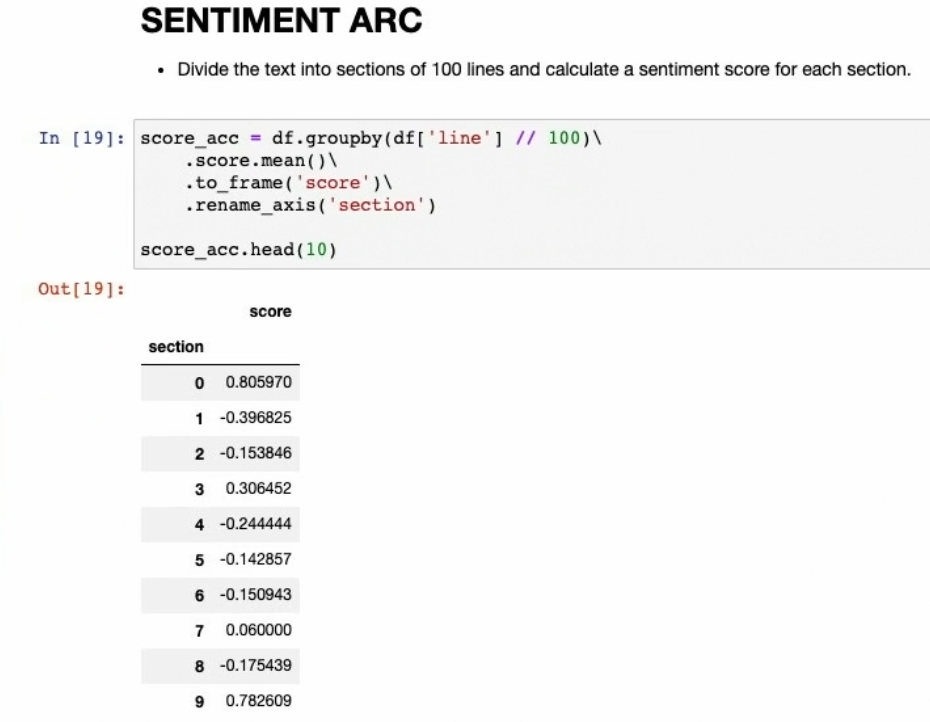930x722 pixels.
Task: Click the score column header
Action: click(x=271, y=312)
